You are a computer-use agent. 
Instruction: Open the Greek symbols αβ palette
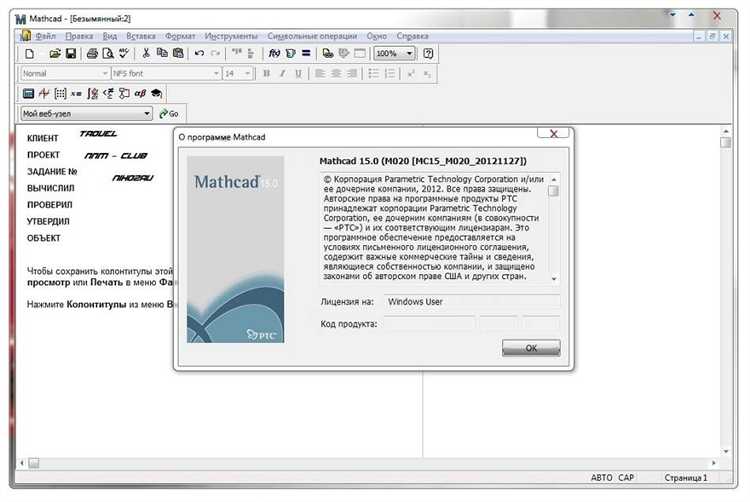point(140,93)
